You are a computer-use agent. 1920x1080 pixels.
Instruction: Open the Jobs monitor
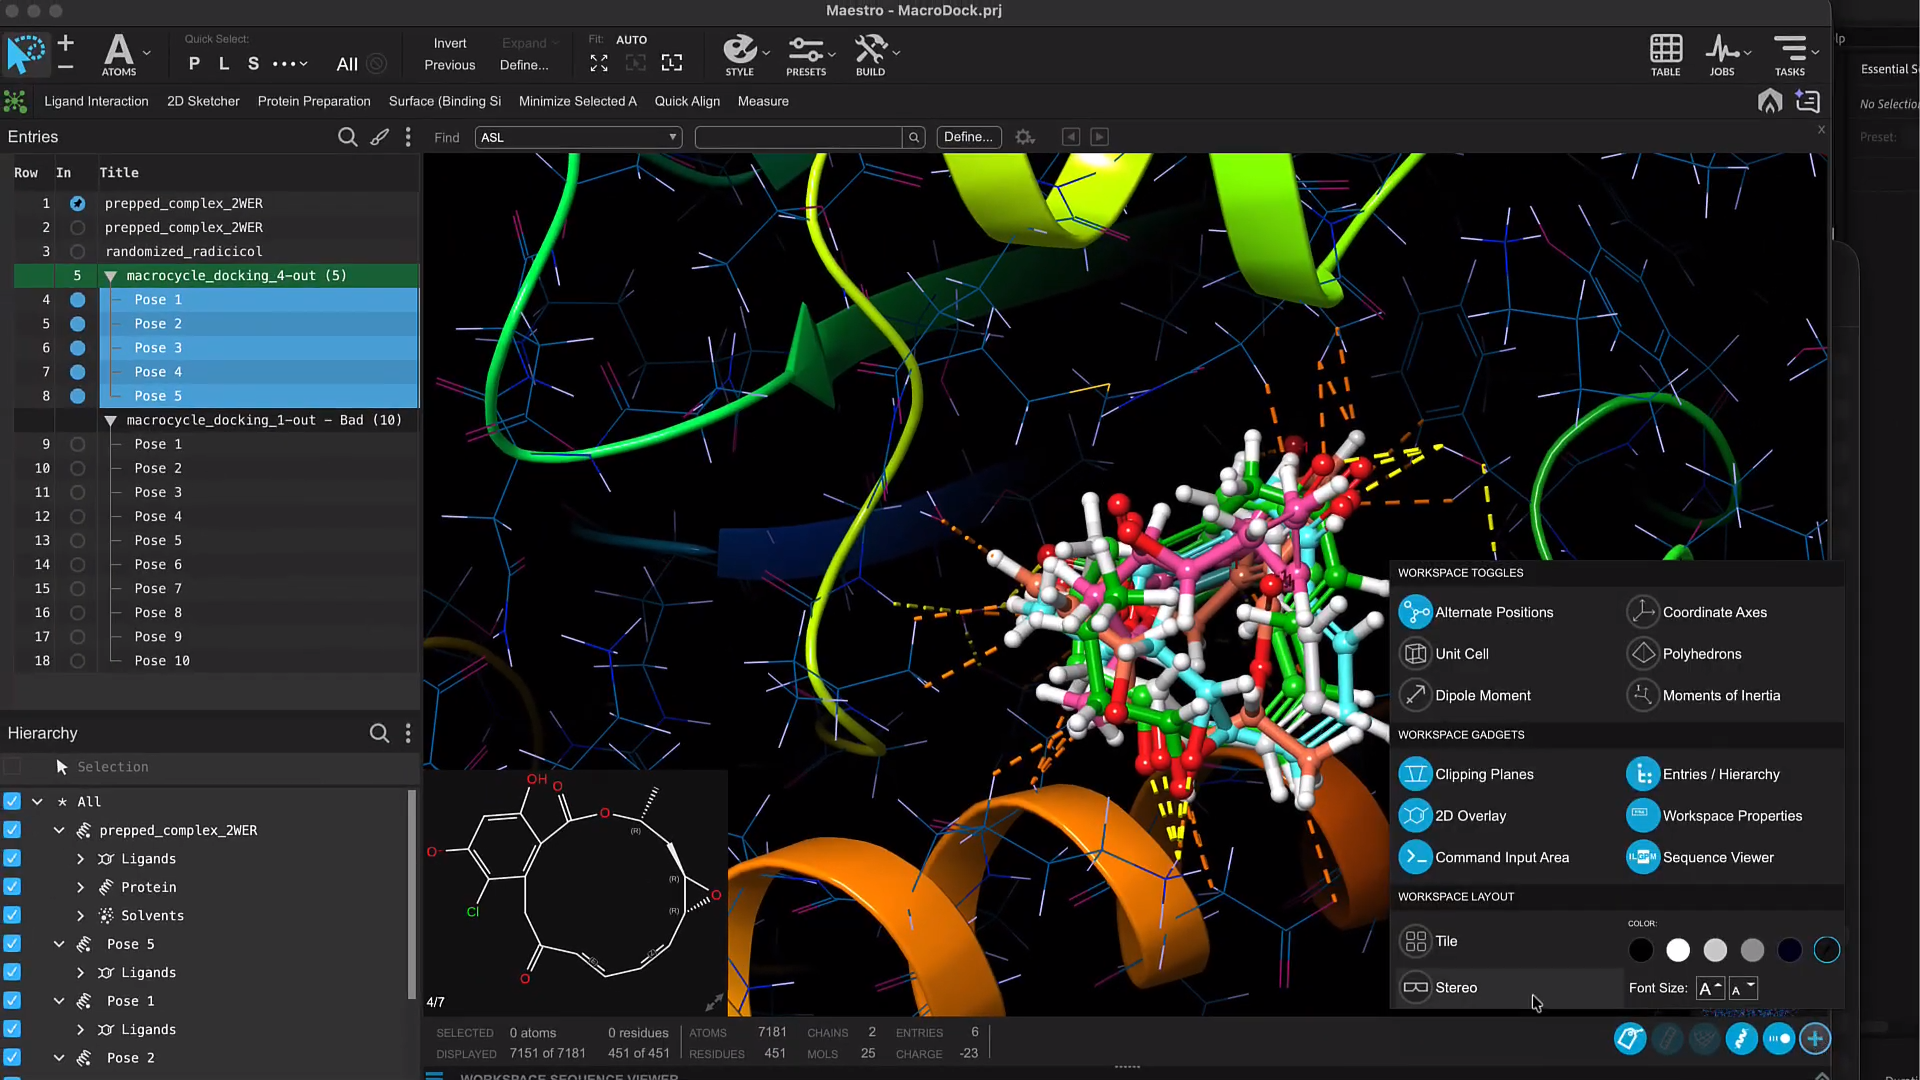[x=1722, y=55]
